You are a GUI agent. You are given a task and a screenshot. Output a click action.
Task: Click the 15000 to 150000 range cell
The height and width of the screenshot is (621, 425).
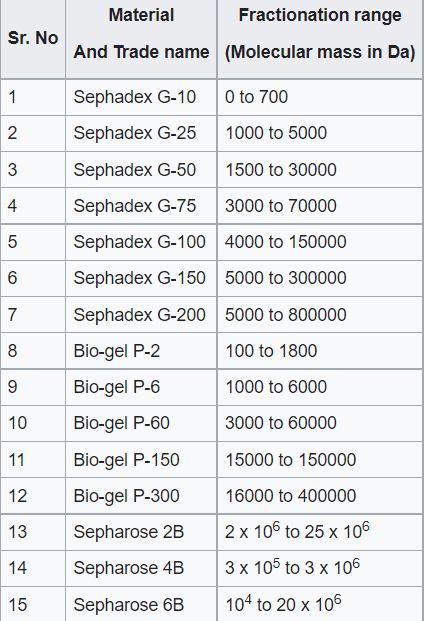[x=320, y=460]
